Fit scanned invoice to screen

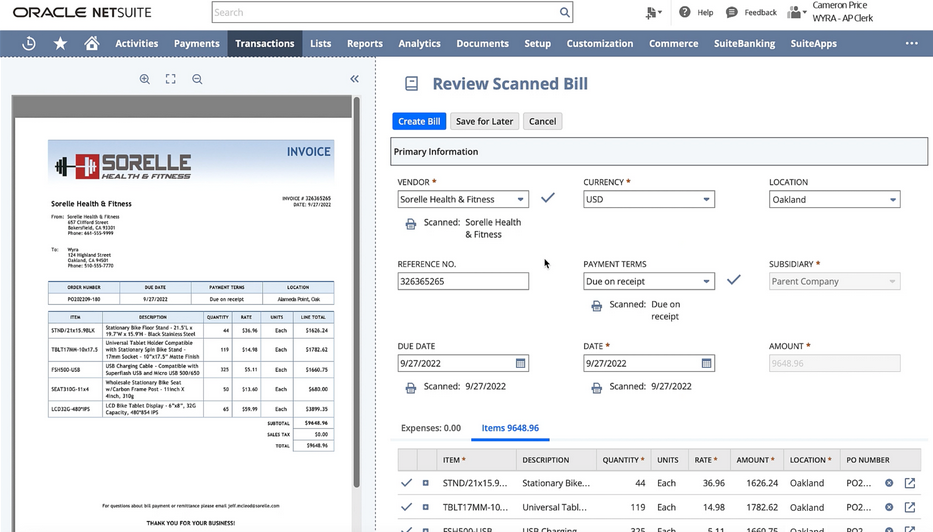click(x=171, y=79)
